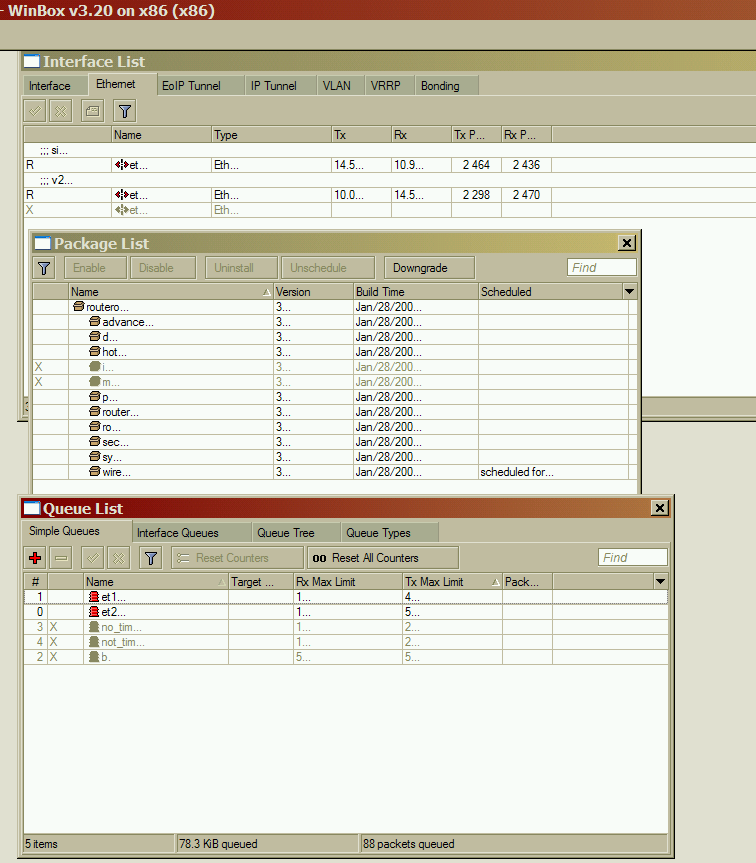756x863 pixels.
Task: Click Package List window icon
Action: [x=42, y=243]
